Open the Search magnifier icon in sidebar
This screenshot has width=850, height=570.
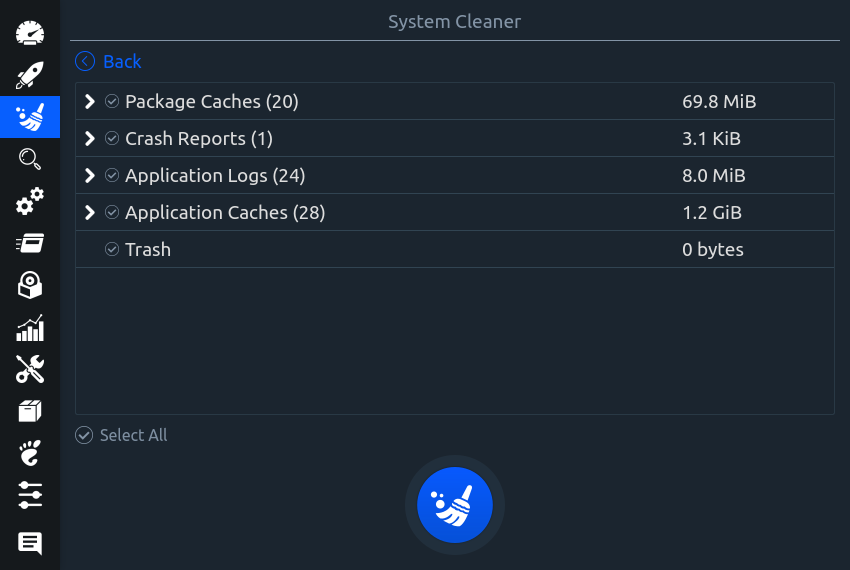tap(30, 159)
